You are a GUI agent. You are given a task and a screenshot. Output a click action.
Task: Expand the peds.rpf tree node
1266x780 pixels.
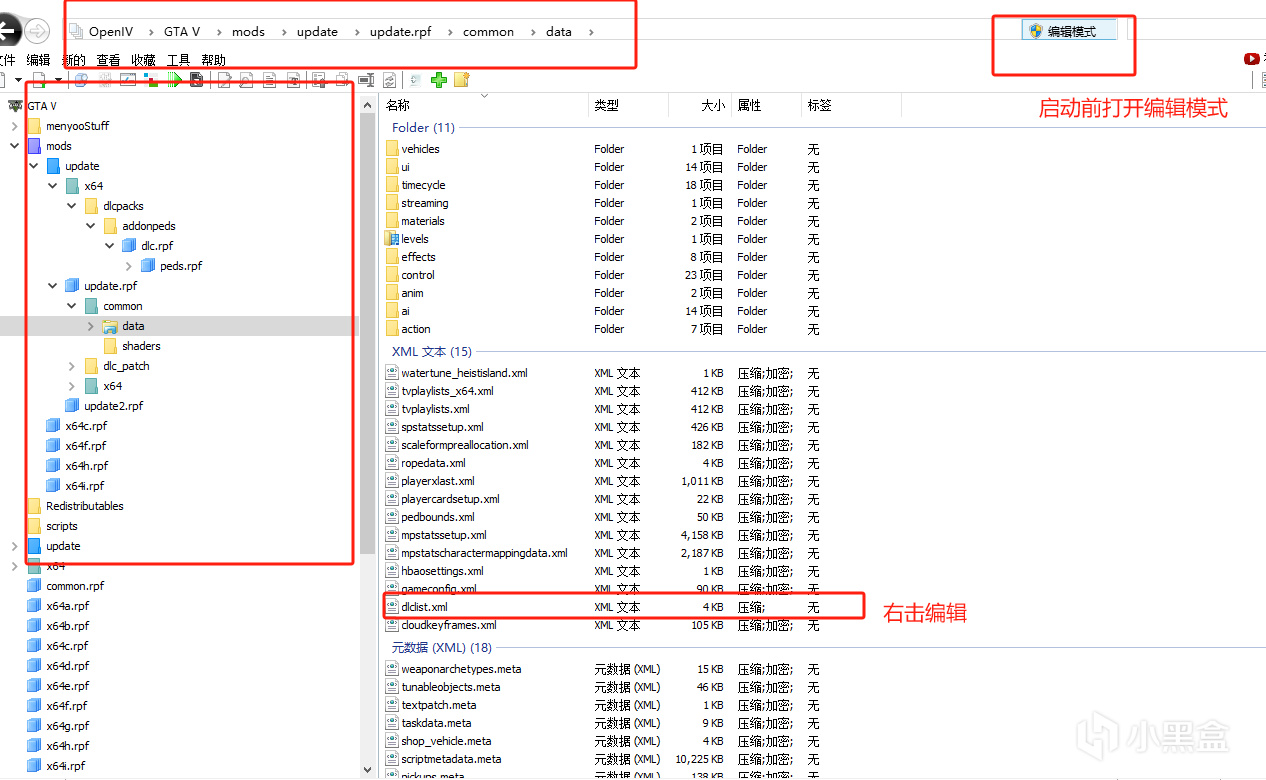click(128, 266)
